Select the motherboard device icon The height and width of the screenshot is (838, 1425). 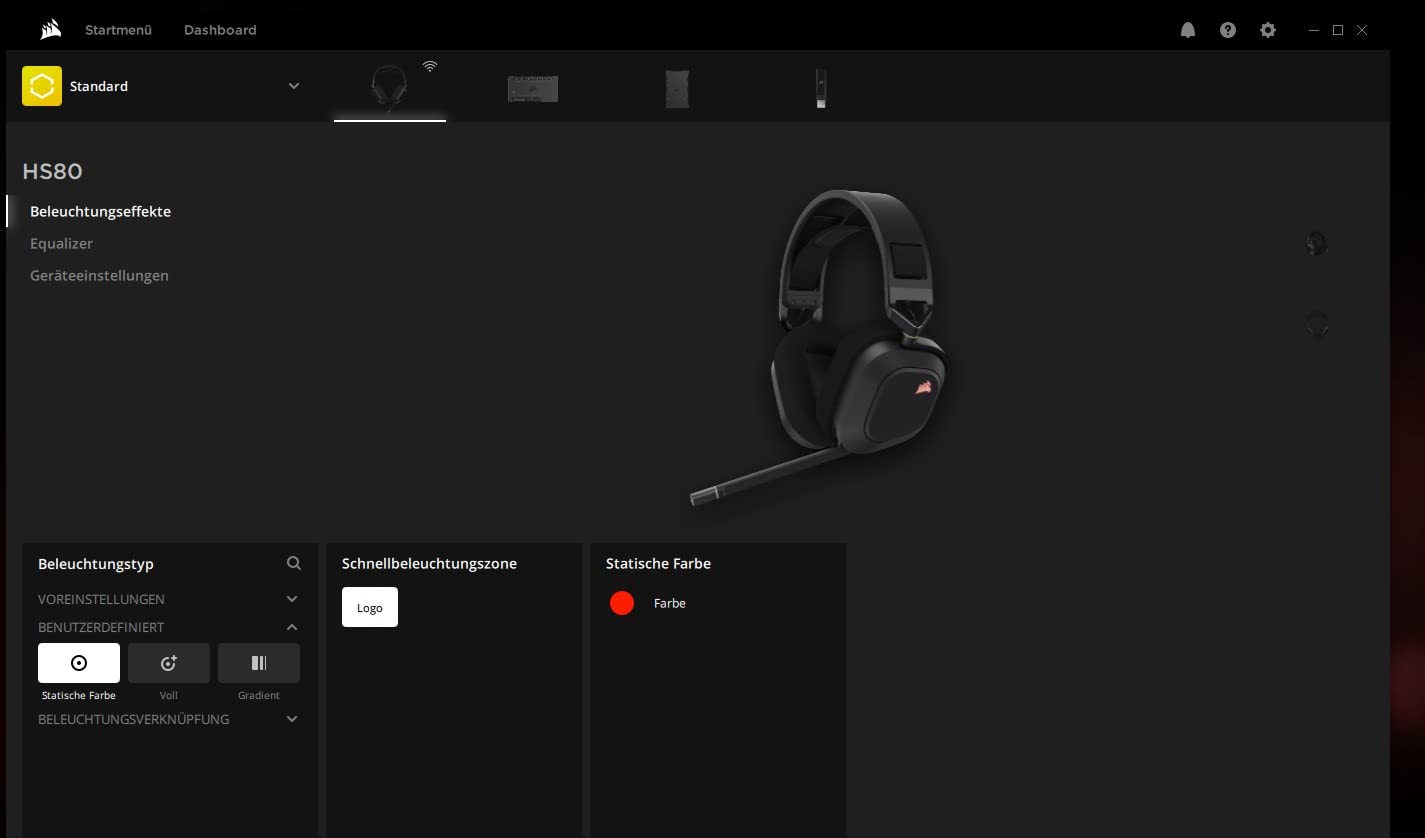533,88
